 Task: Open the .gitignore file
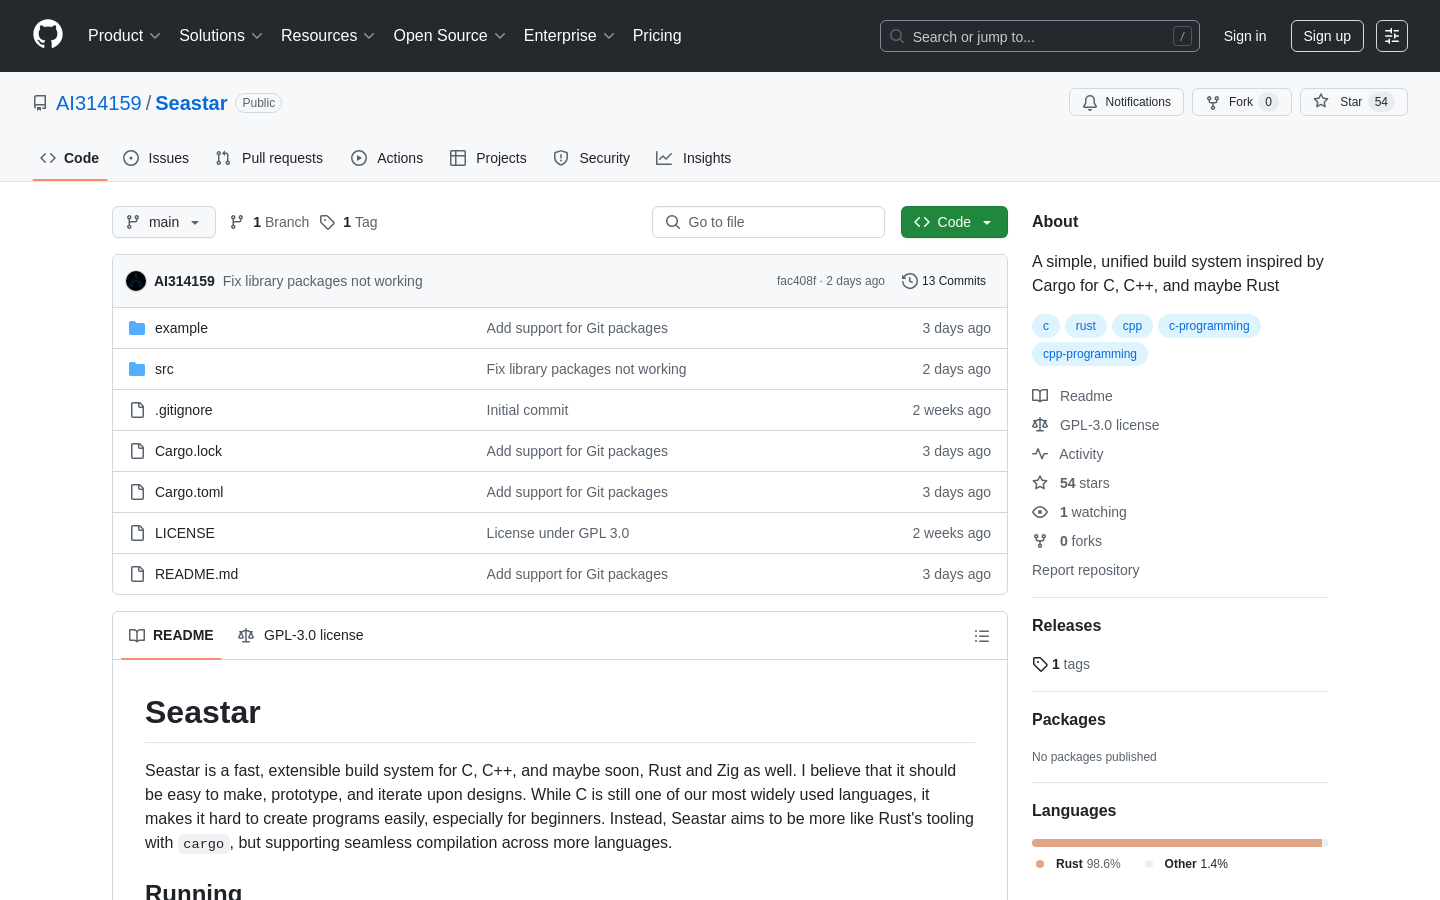(x=183, y=410)
